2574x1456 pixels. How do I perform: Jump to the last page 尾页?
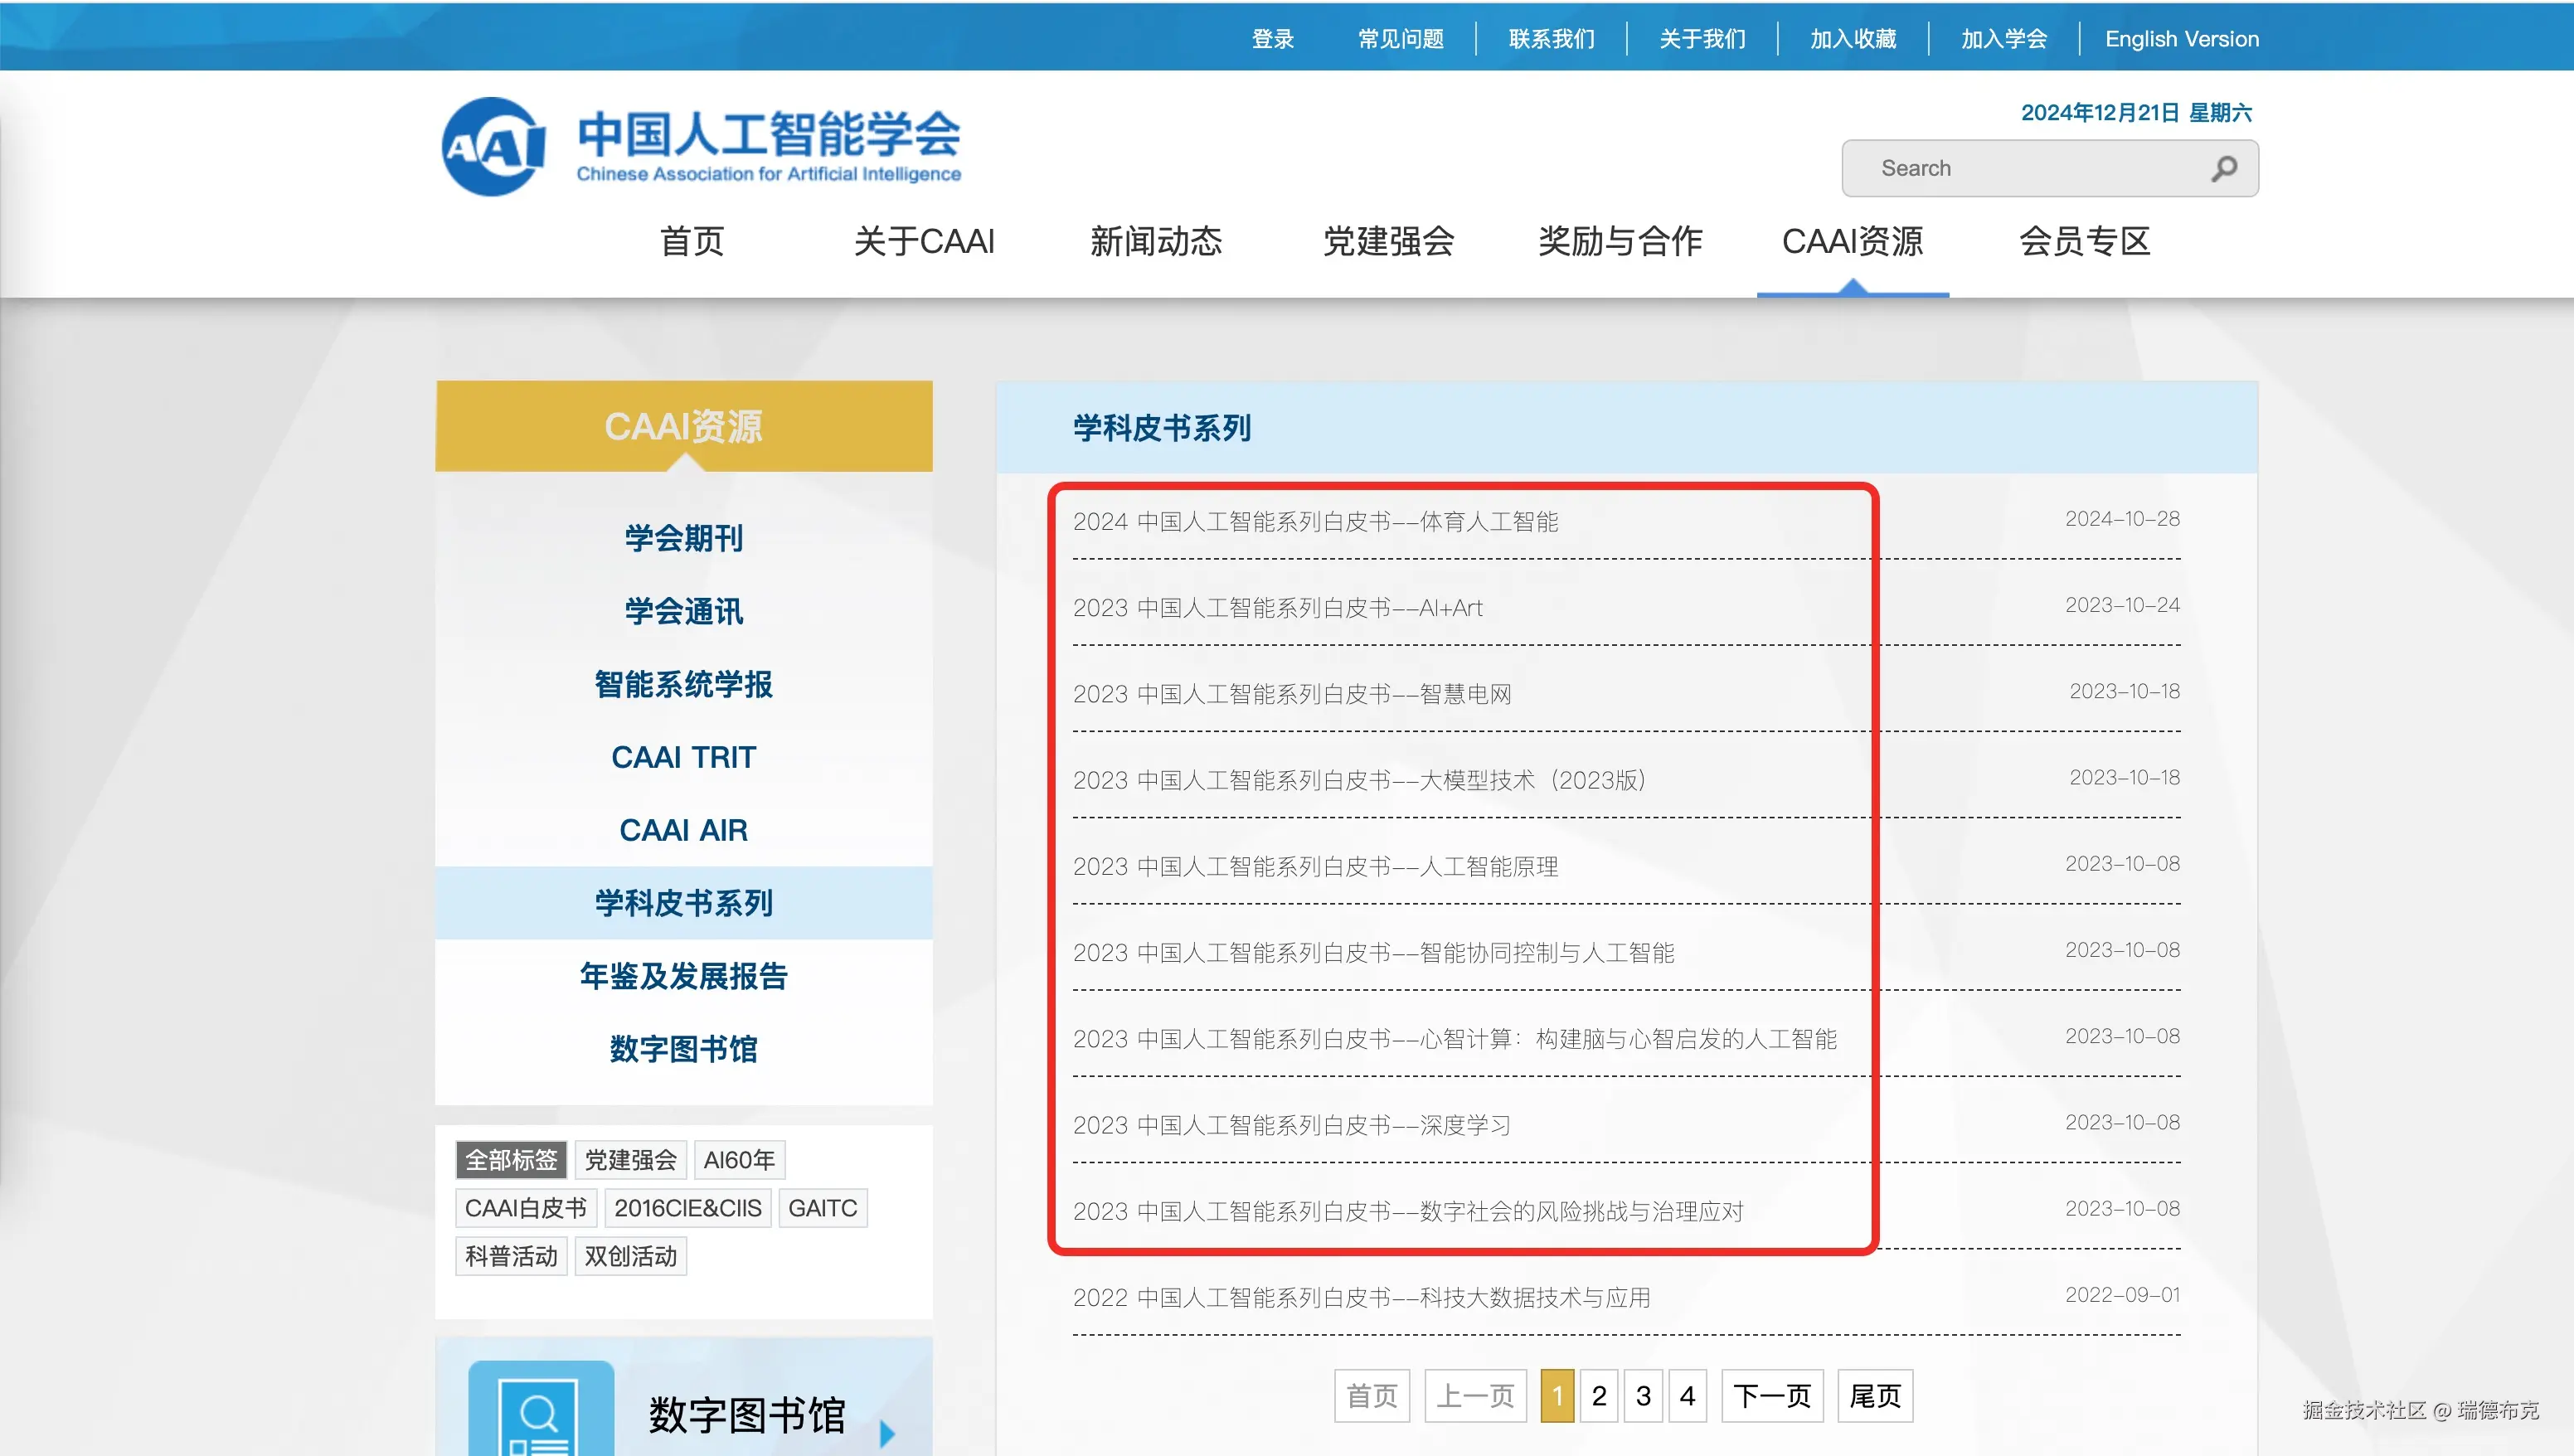[1874, 1396]
